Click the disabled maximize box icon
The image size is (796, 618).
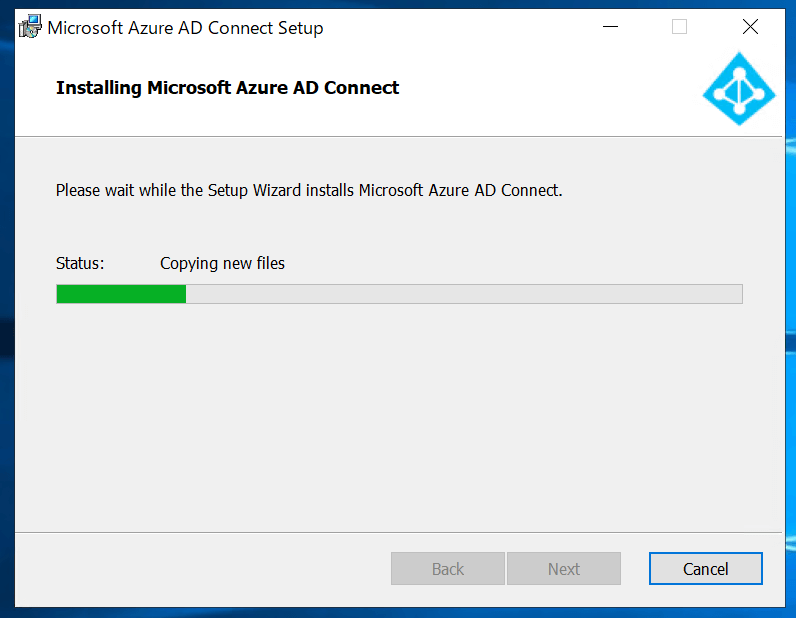pos(679,27)
